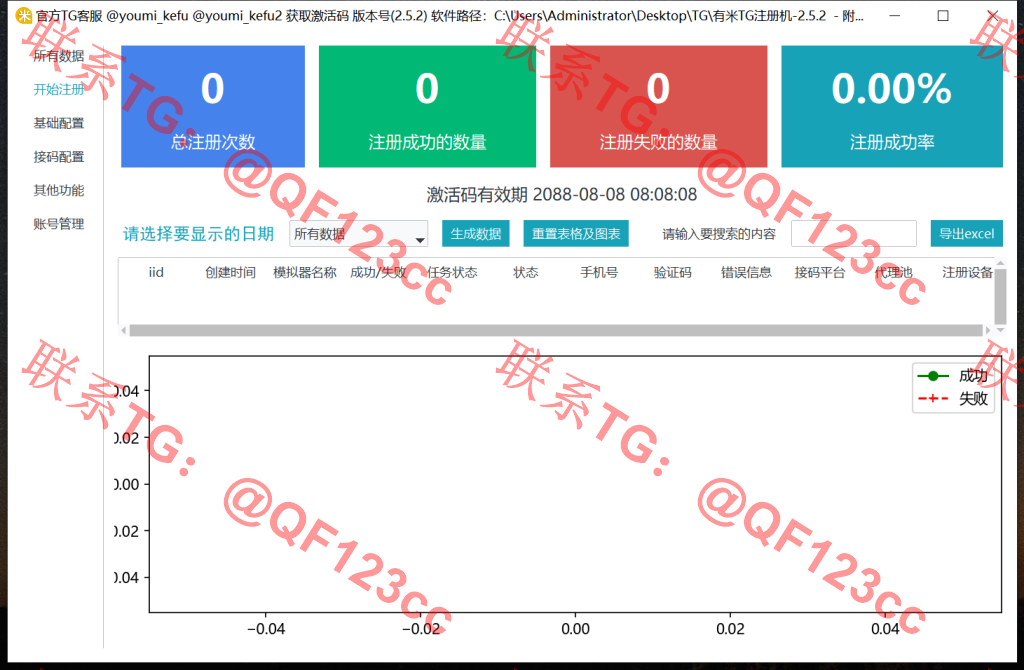Click the 生成数据 button
Image resolution: width=1024 pixels, height=670 pixels.
(x=475, y=234)
